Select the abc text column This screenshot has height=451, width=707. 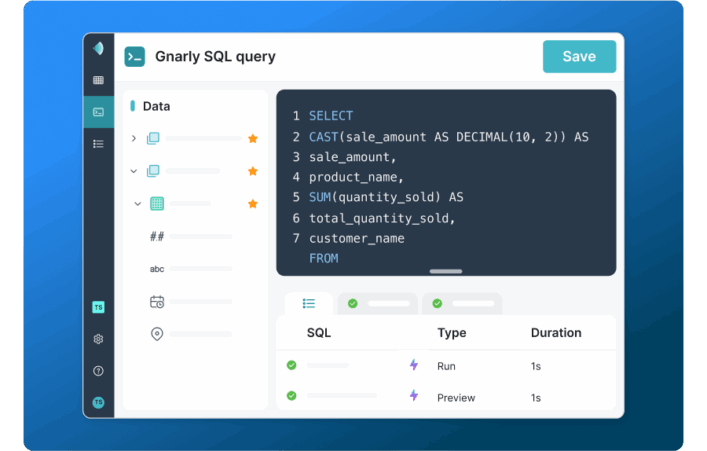157,269
